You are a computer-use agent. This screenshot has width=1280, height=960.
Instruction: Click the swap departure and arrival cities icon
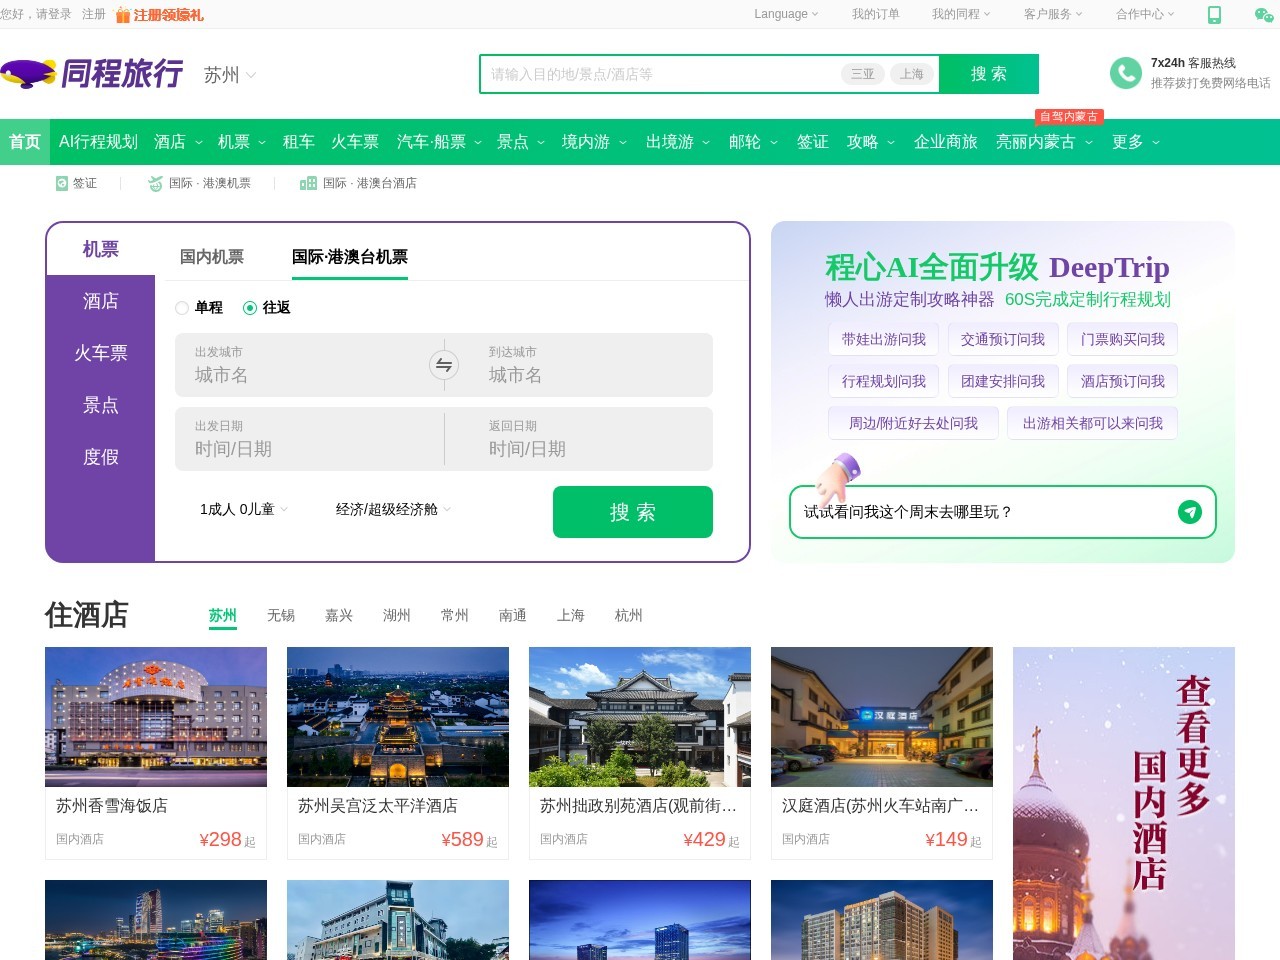[x=443, y=365]
